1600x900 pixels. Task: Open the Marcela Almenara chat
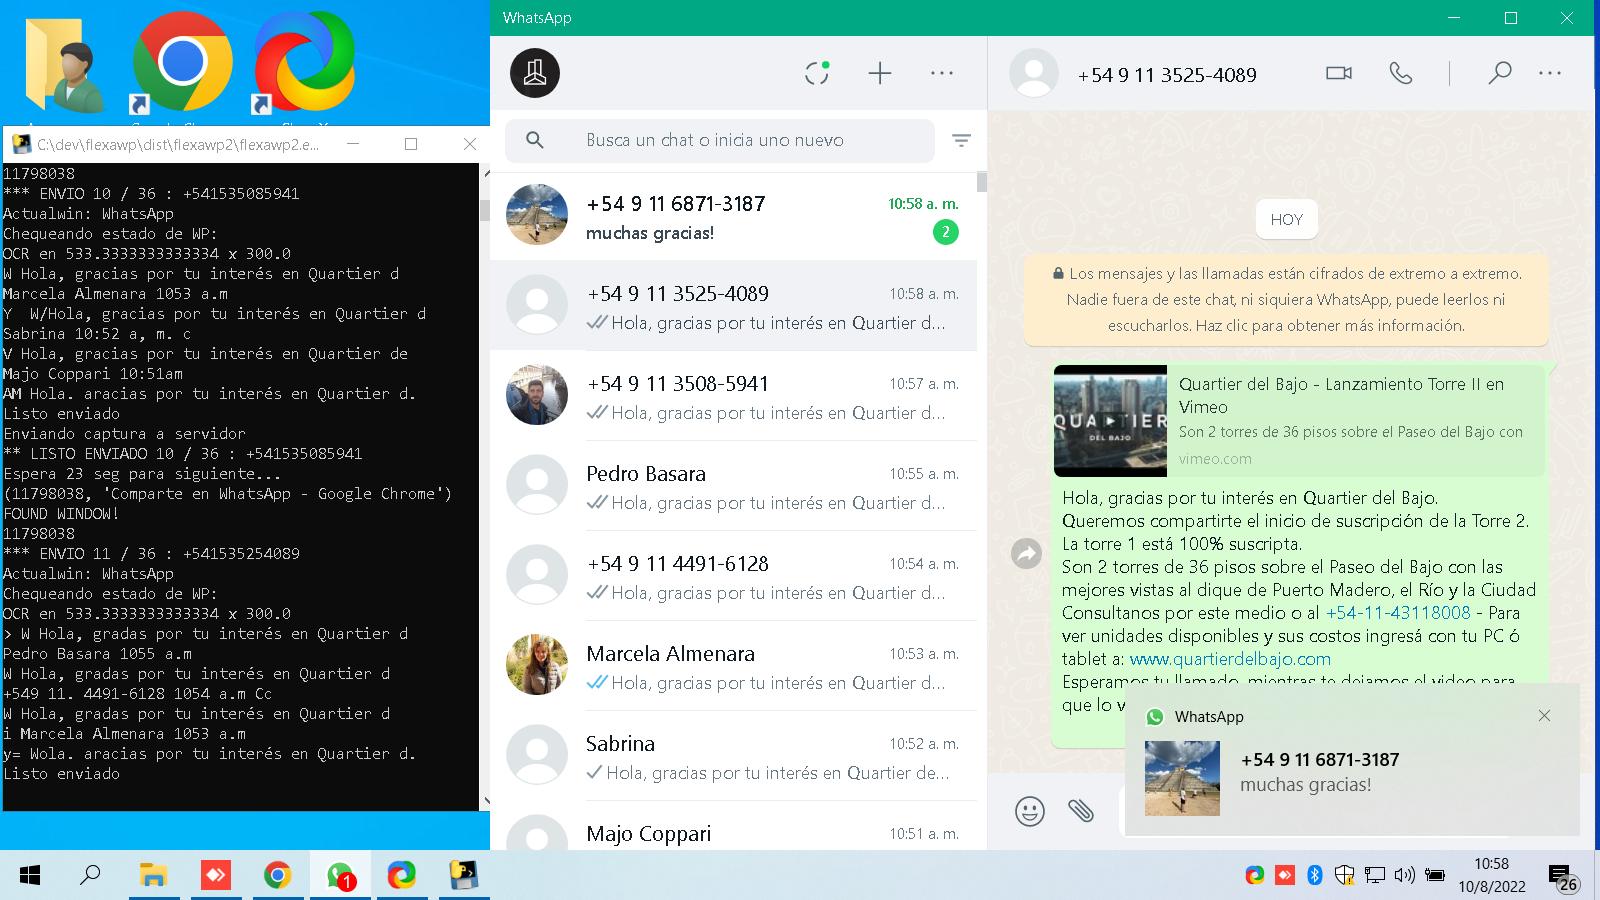[x=733, y=666]
